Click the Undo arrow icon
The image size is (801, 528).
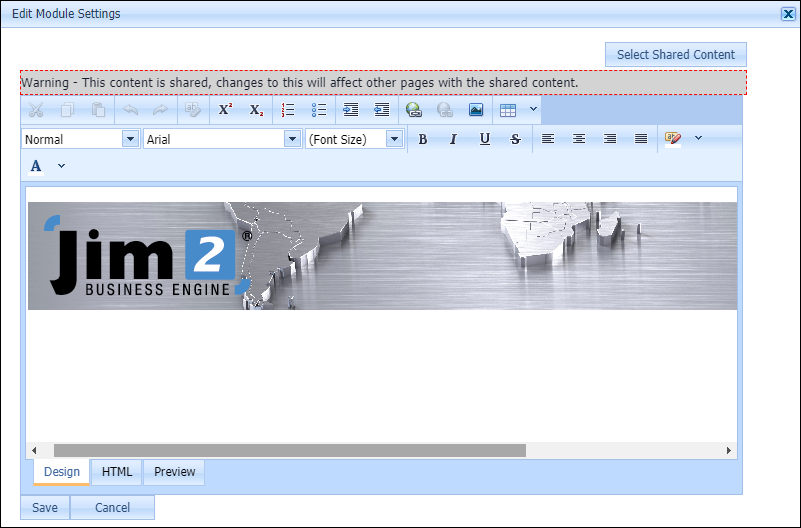coord(131,110)
